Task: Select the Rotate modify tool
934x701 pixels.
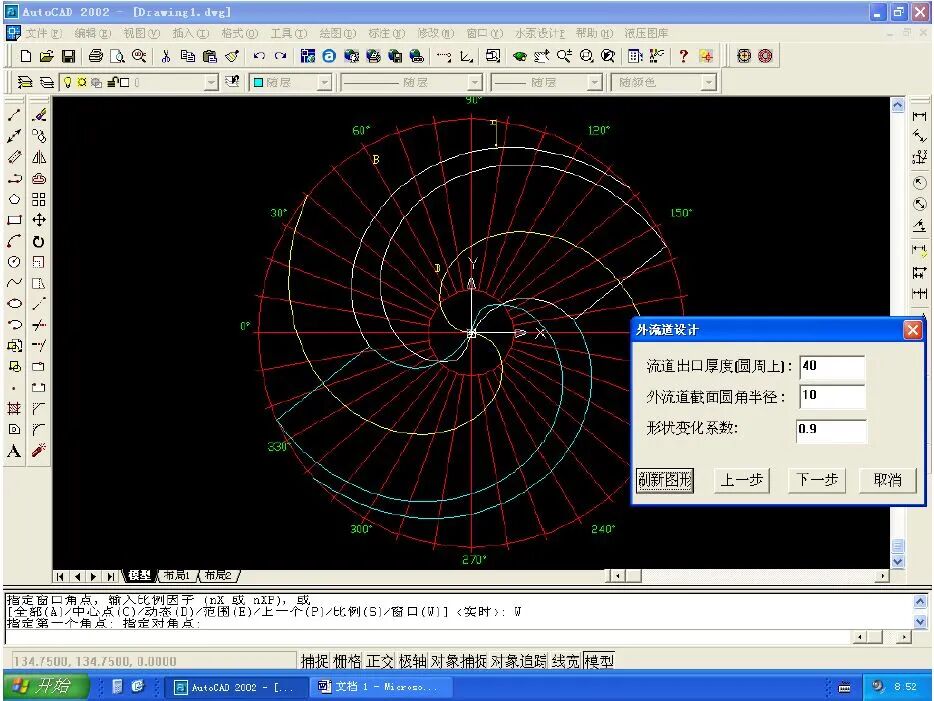Action: click(39, 241)
